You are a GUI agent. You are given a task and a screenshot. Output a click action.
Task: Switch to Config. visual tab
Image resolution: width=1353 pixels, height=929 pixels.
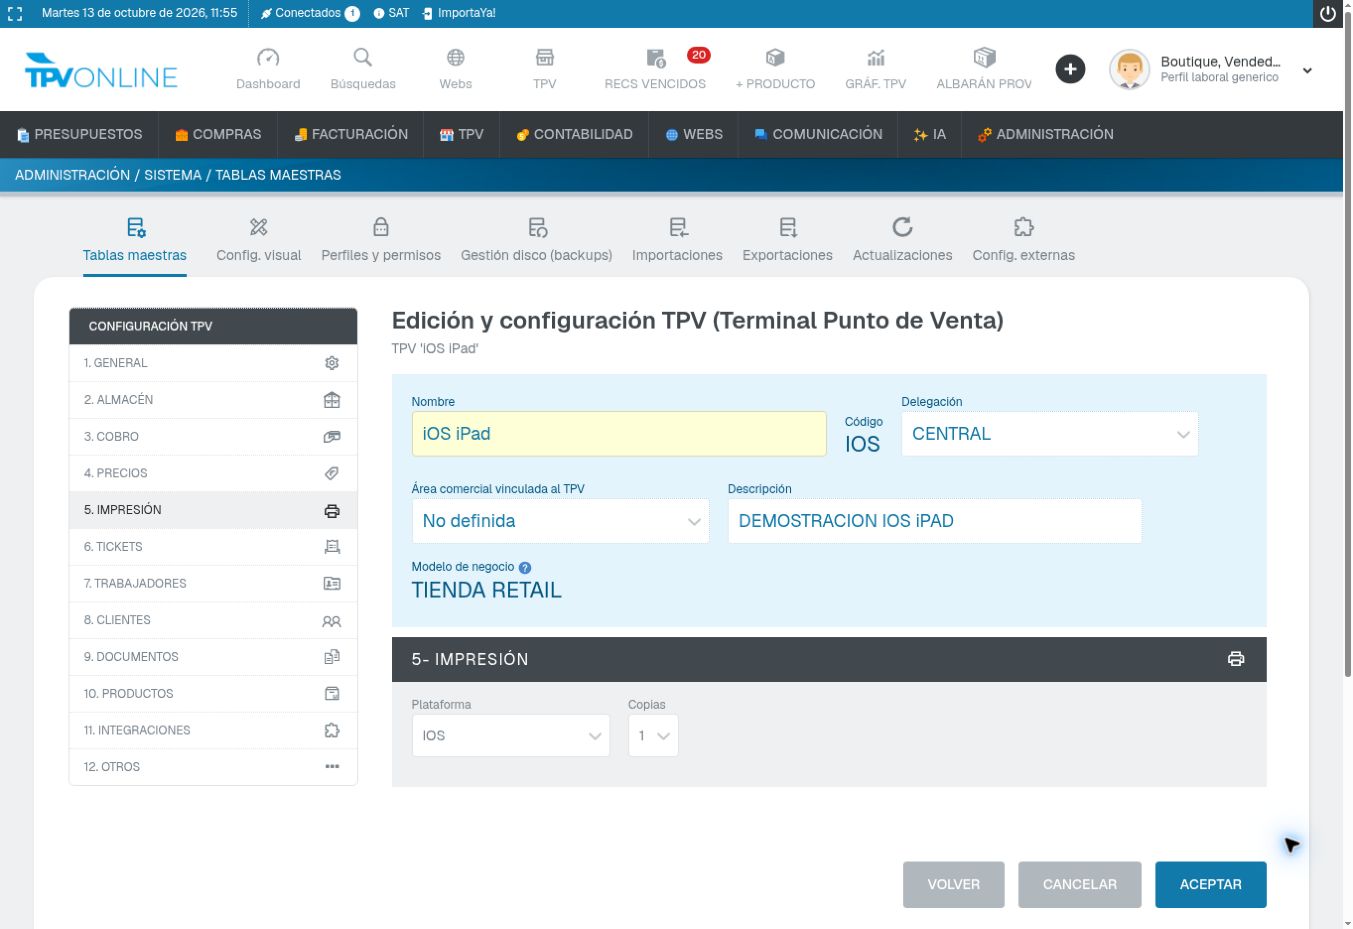click(x=259, y=241)
